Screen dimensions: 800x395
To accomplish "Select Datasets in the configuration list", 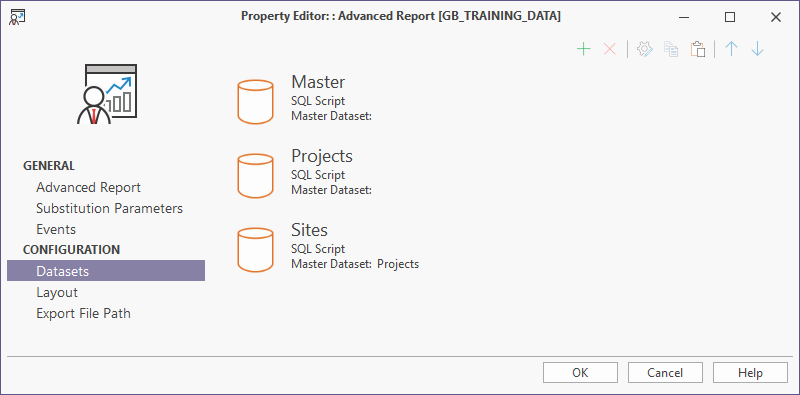I will click(106, 270).
